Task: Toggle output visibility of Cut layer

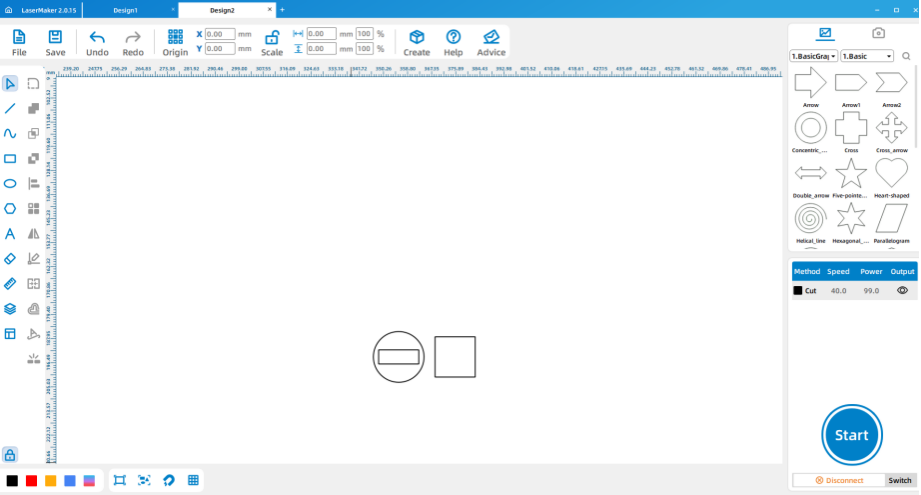Action: click(x=902, y=291)
